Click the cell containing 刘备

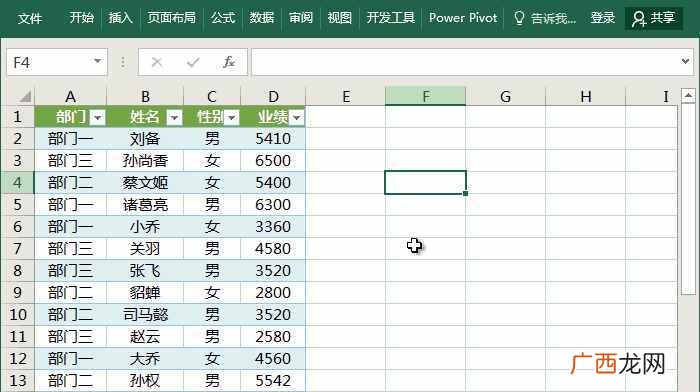[x=145, y=139]
